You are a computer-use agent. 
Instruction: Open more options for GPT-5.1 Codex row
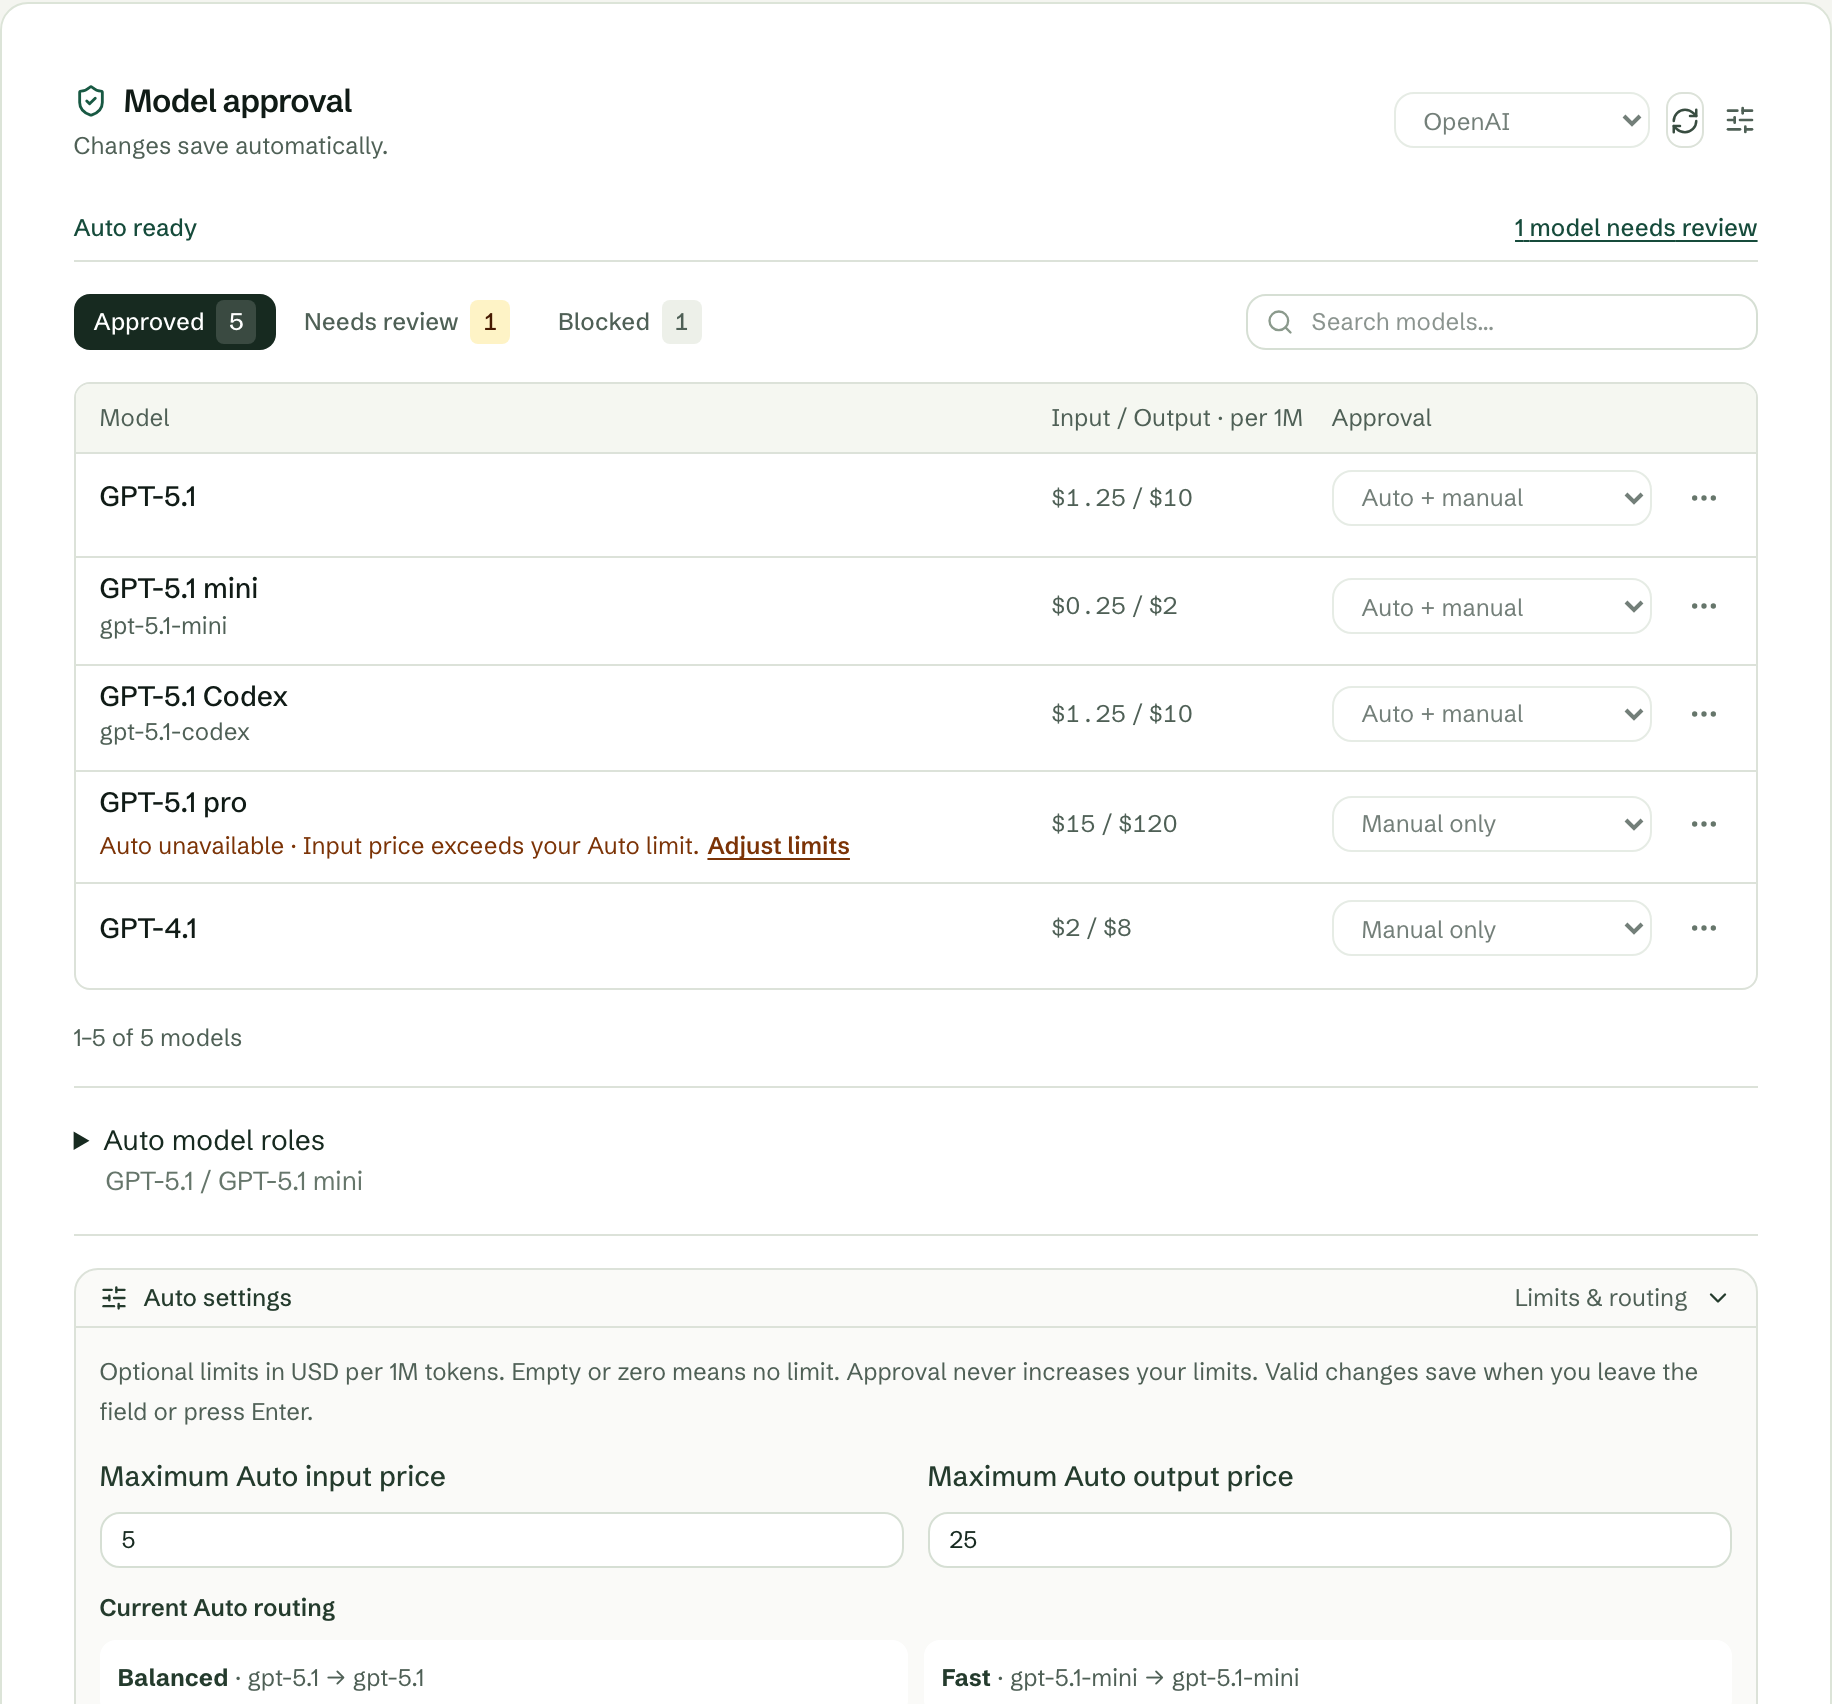click(x=1704, y=714)
